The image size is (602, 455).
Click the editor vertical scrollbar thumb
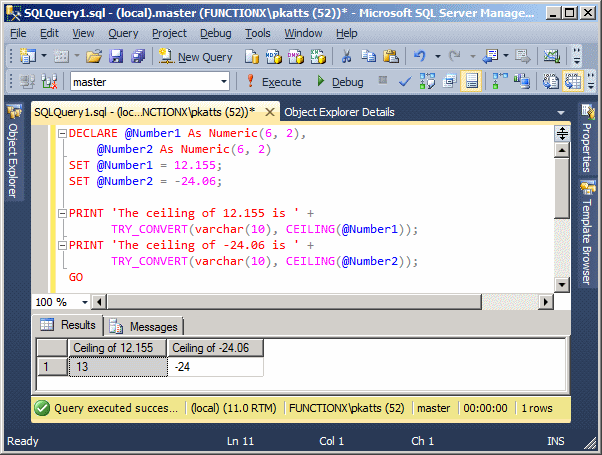(562, 188)
